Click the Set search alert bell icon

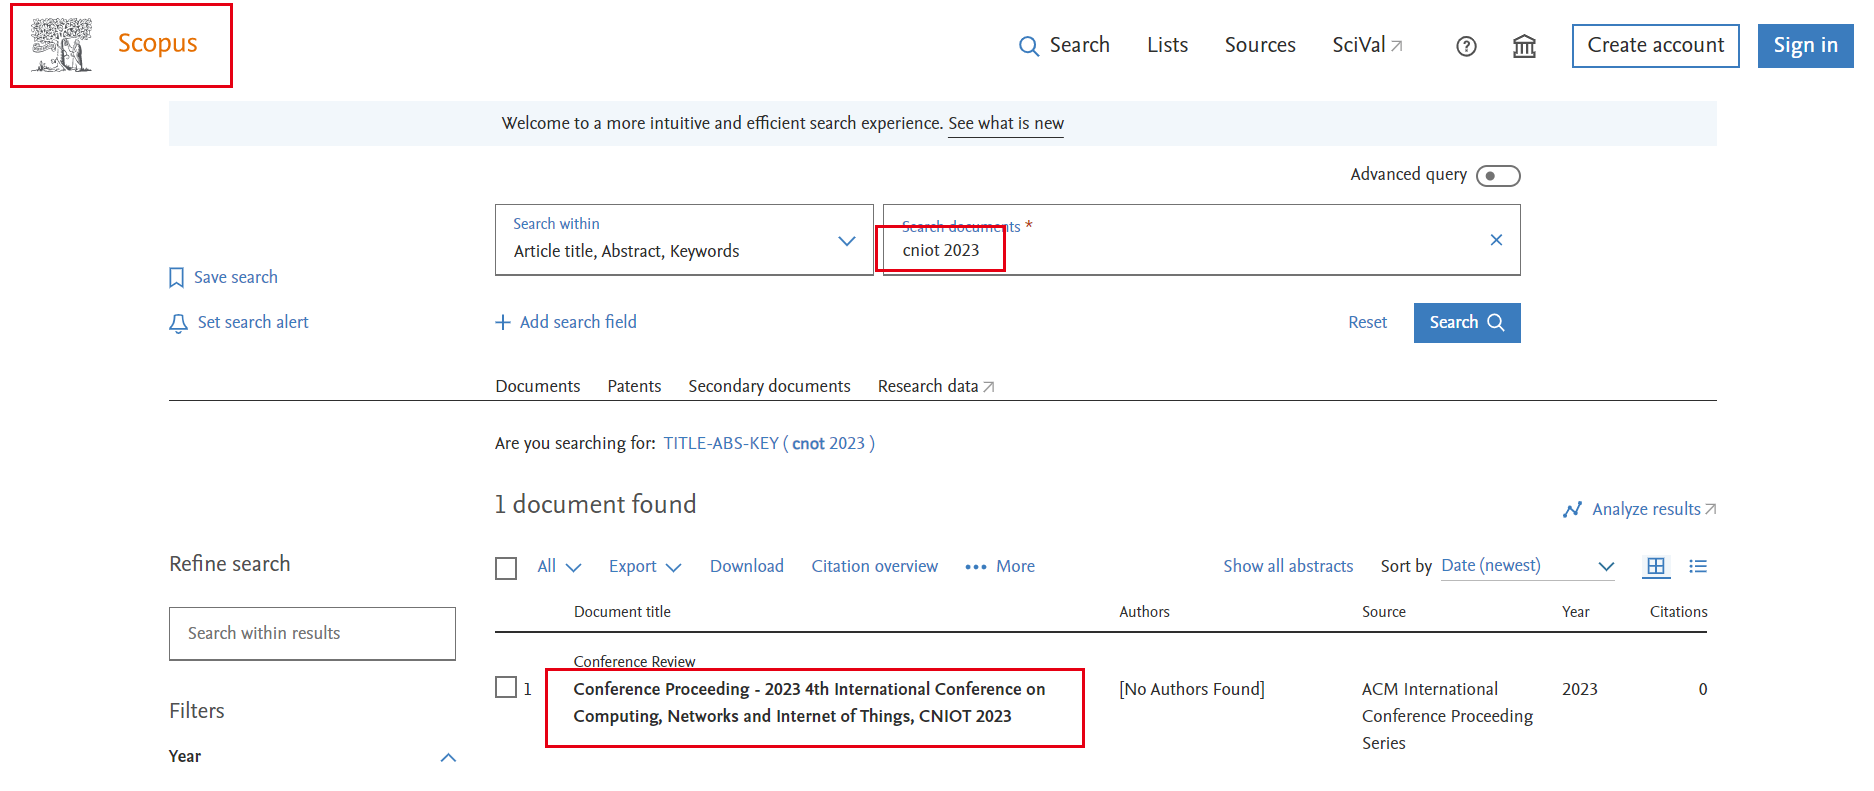point(178,323)
